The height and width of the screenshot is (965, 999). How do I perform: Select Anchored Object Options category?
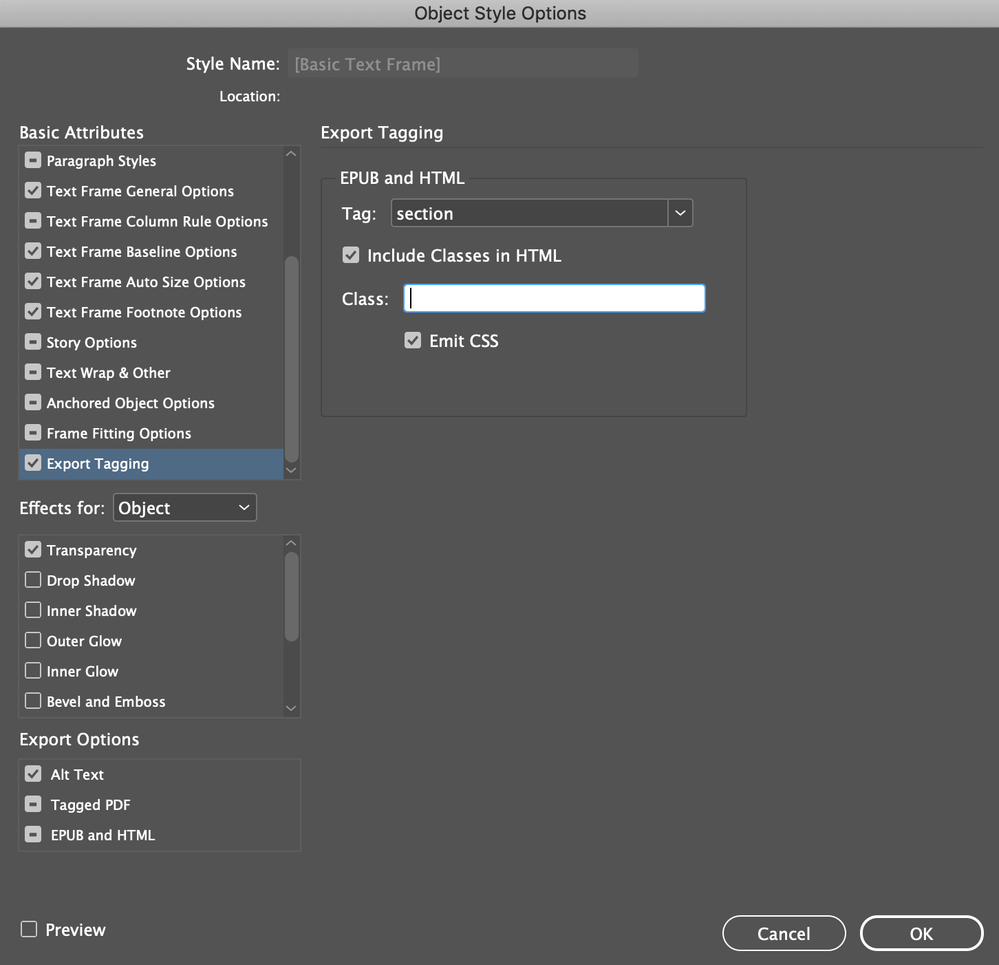[131, 403]
